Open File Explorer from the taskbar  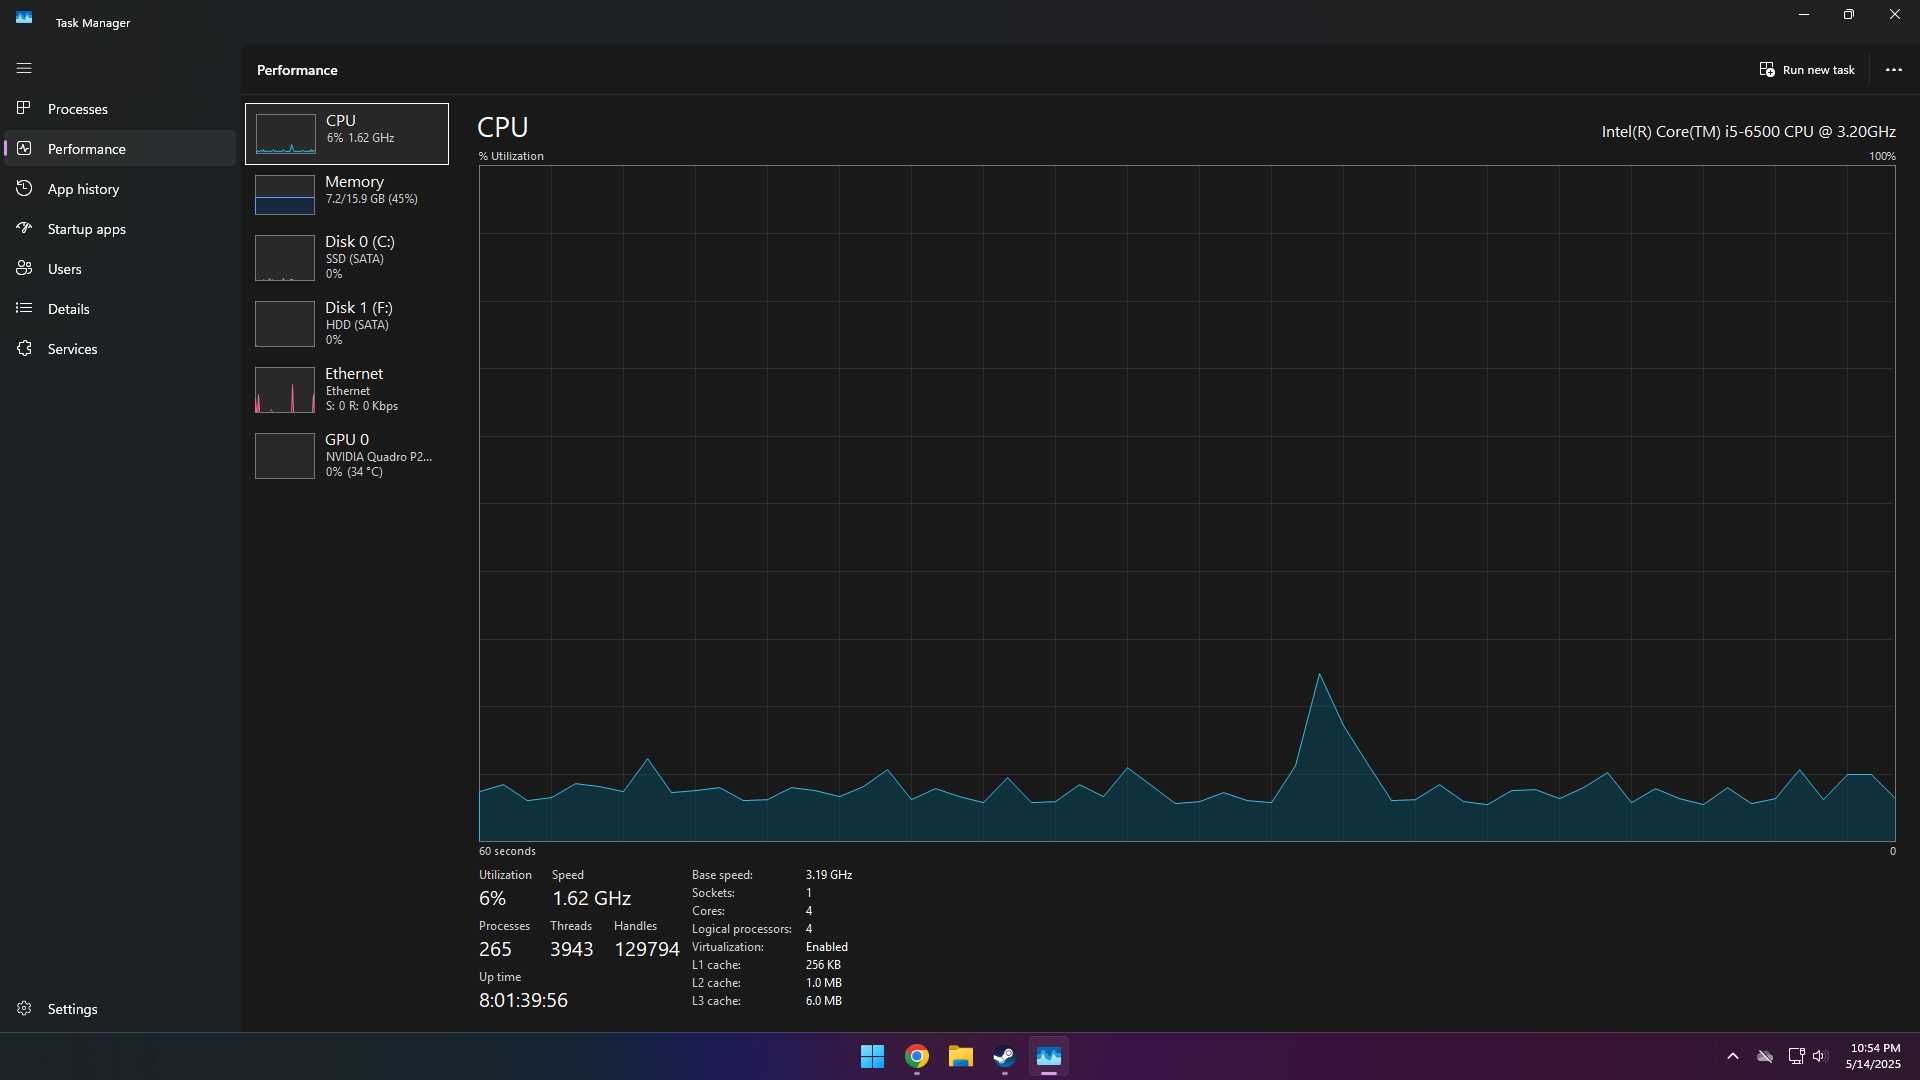point(960,1056)
